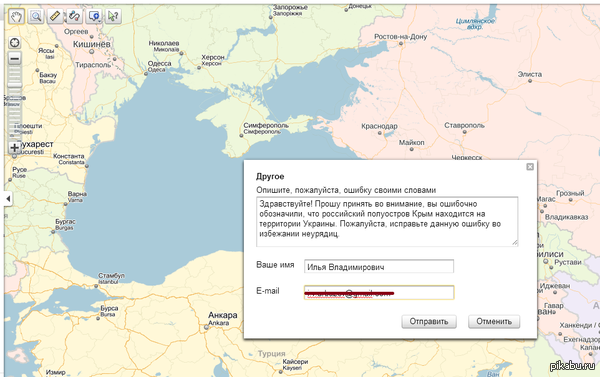Click into the E-mail field

(379, 292)
